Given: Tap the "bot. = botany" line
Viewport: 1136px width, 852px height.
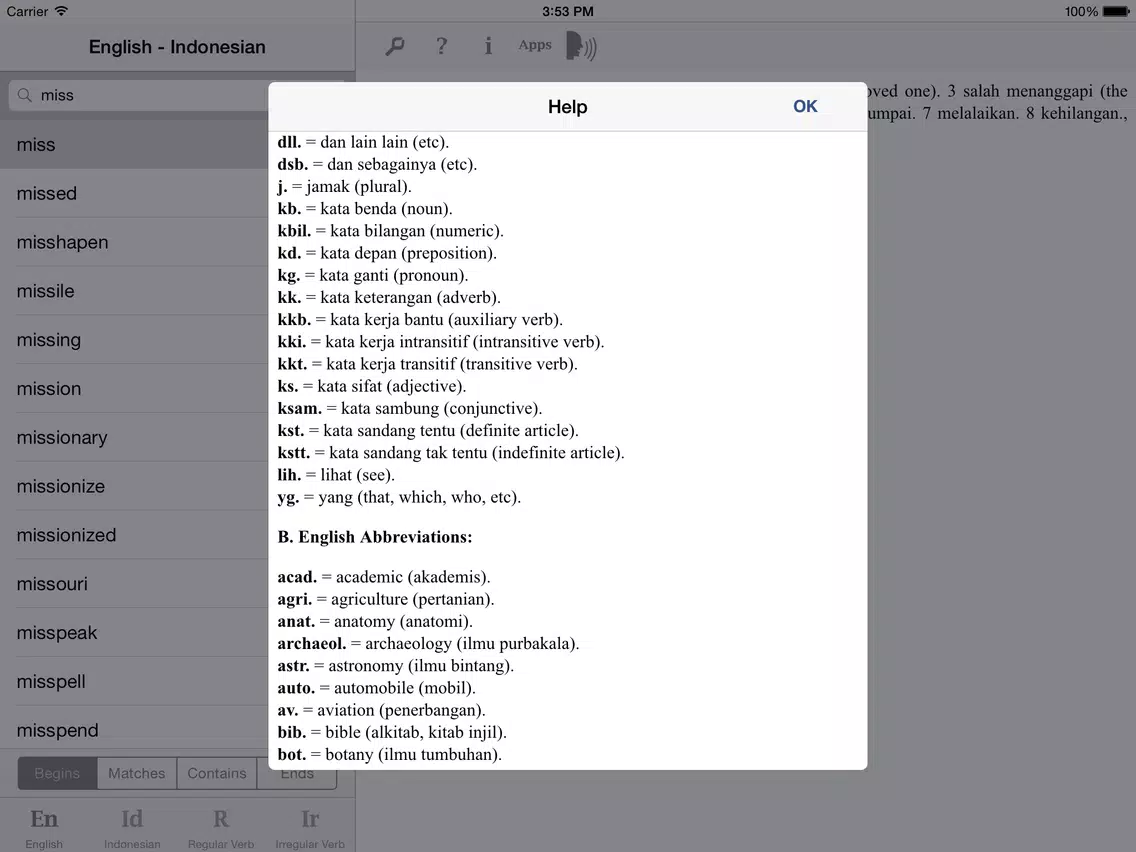Looking at the screenshot, I should tap(390, 754).
